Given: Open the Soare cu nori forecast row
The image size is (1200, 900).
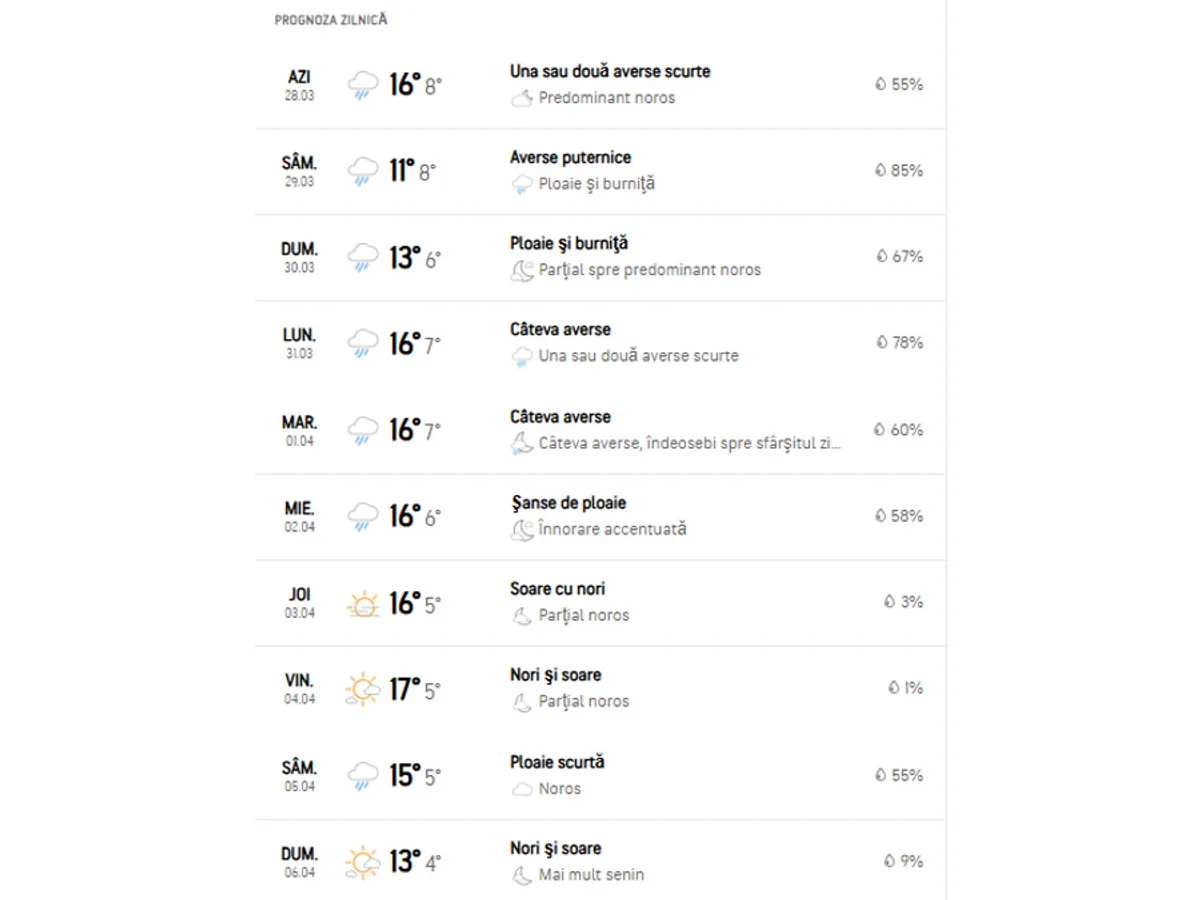Looking at the screenshot, I should (x=557, y=589).
